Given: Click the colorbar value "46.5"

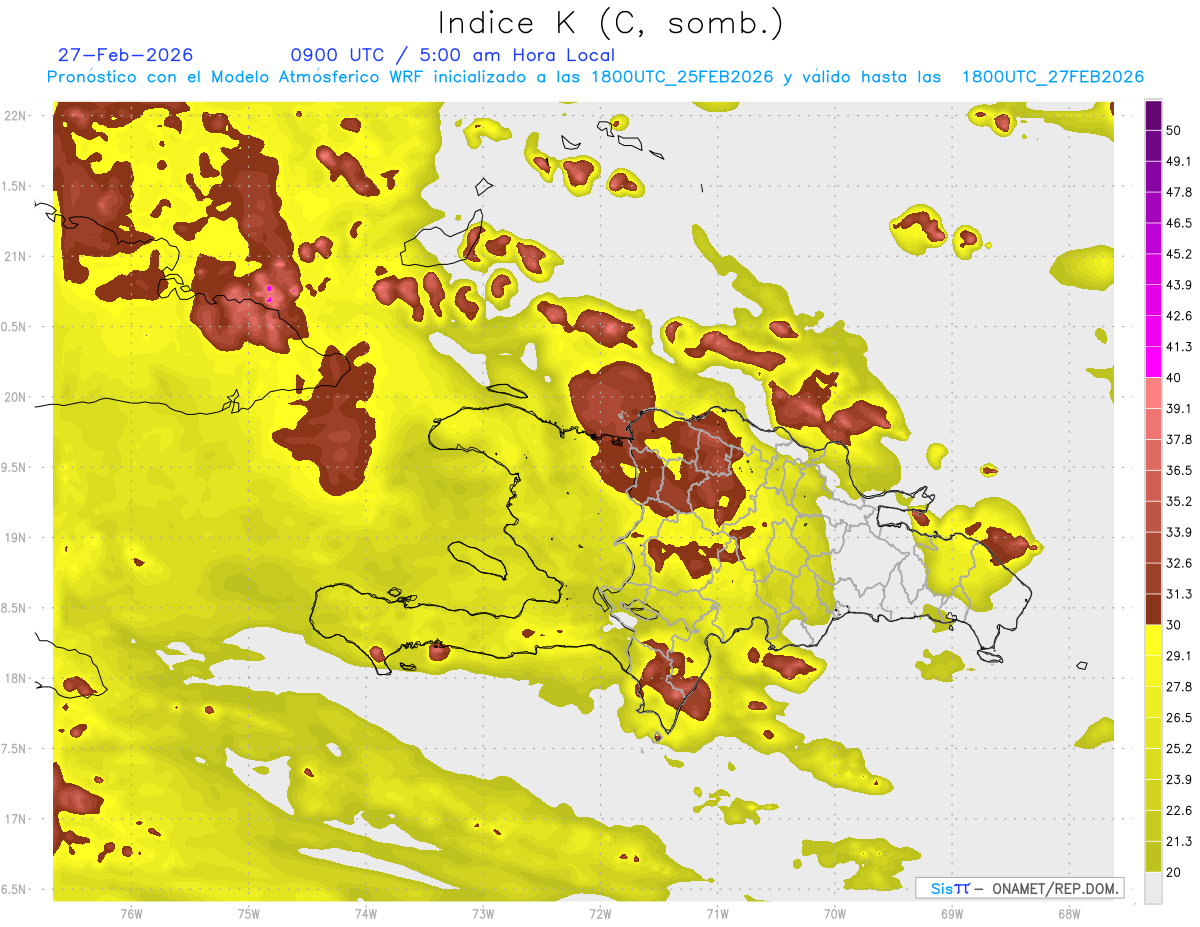Looking at the screenshot, I should point(1179,223).
